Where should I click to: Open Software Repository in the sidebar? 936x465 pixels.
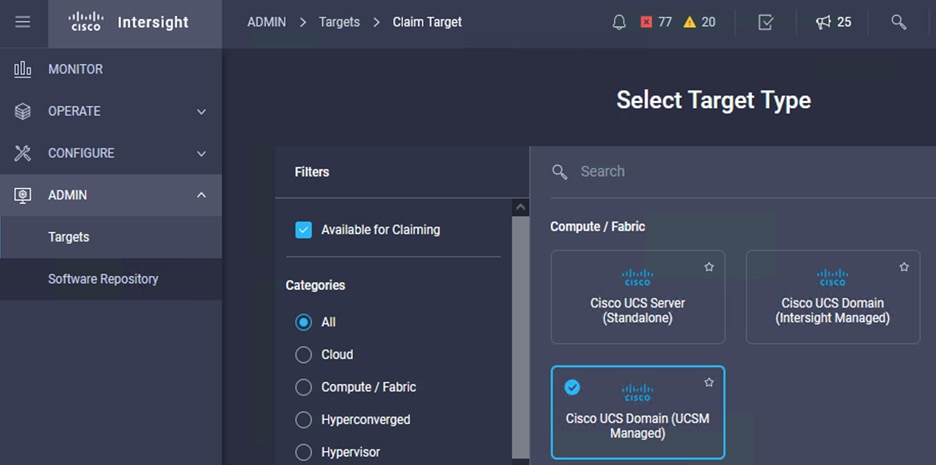[x=103, y=279]
